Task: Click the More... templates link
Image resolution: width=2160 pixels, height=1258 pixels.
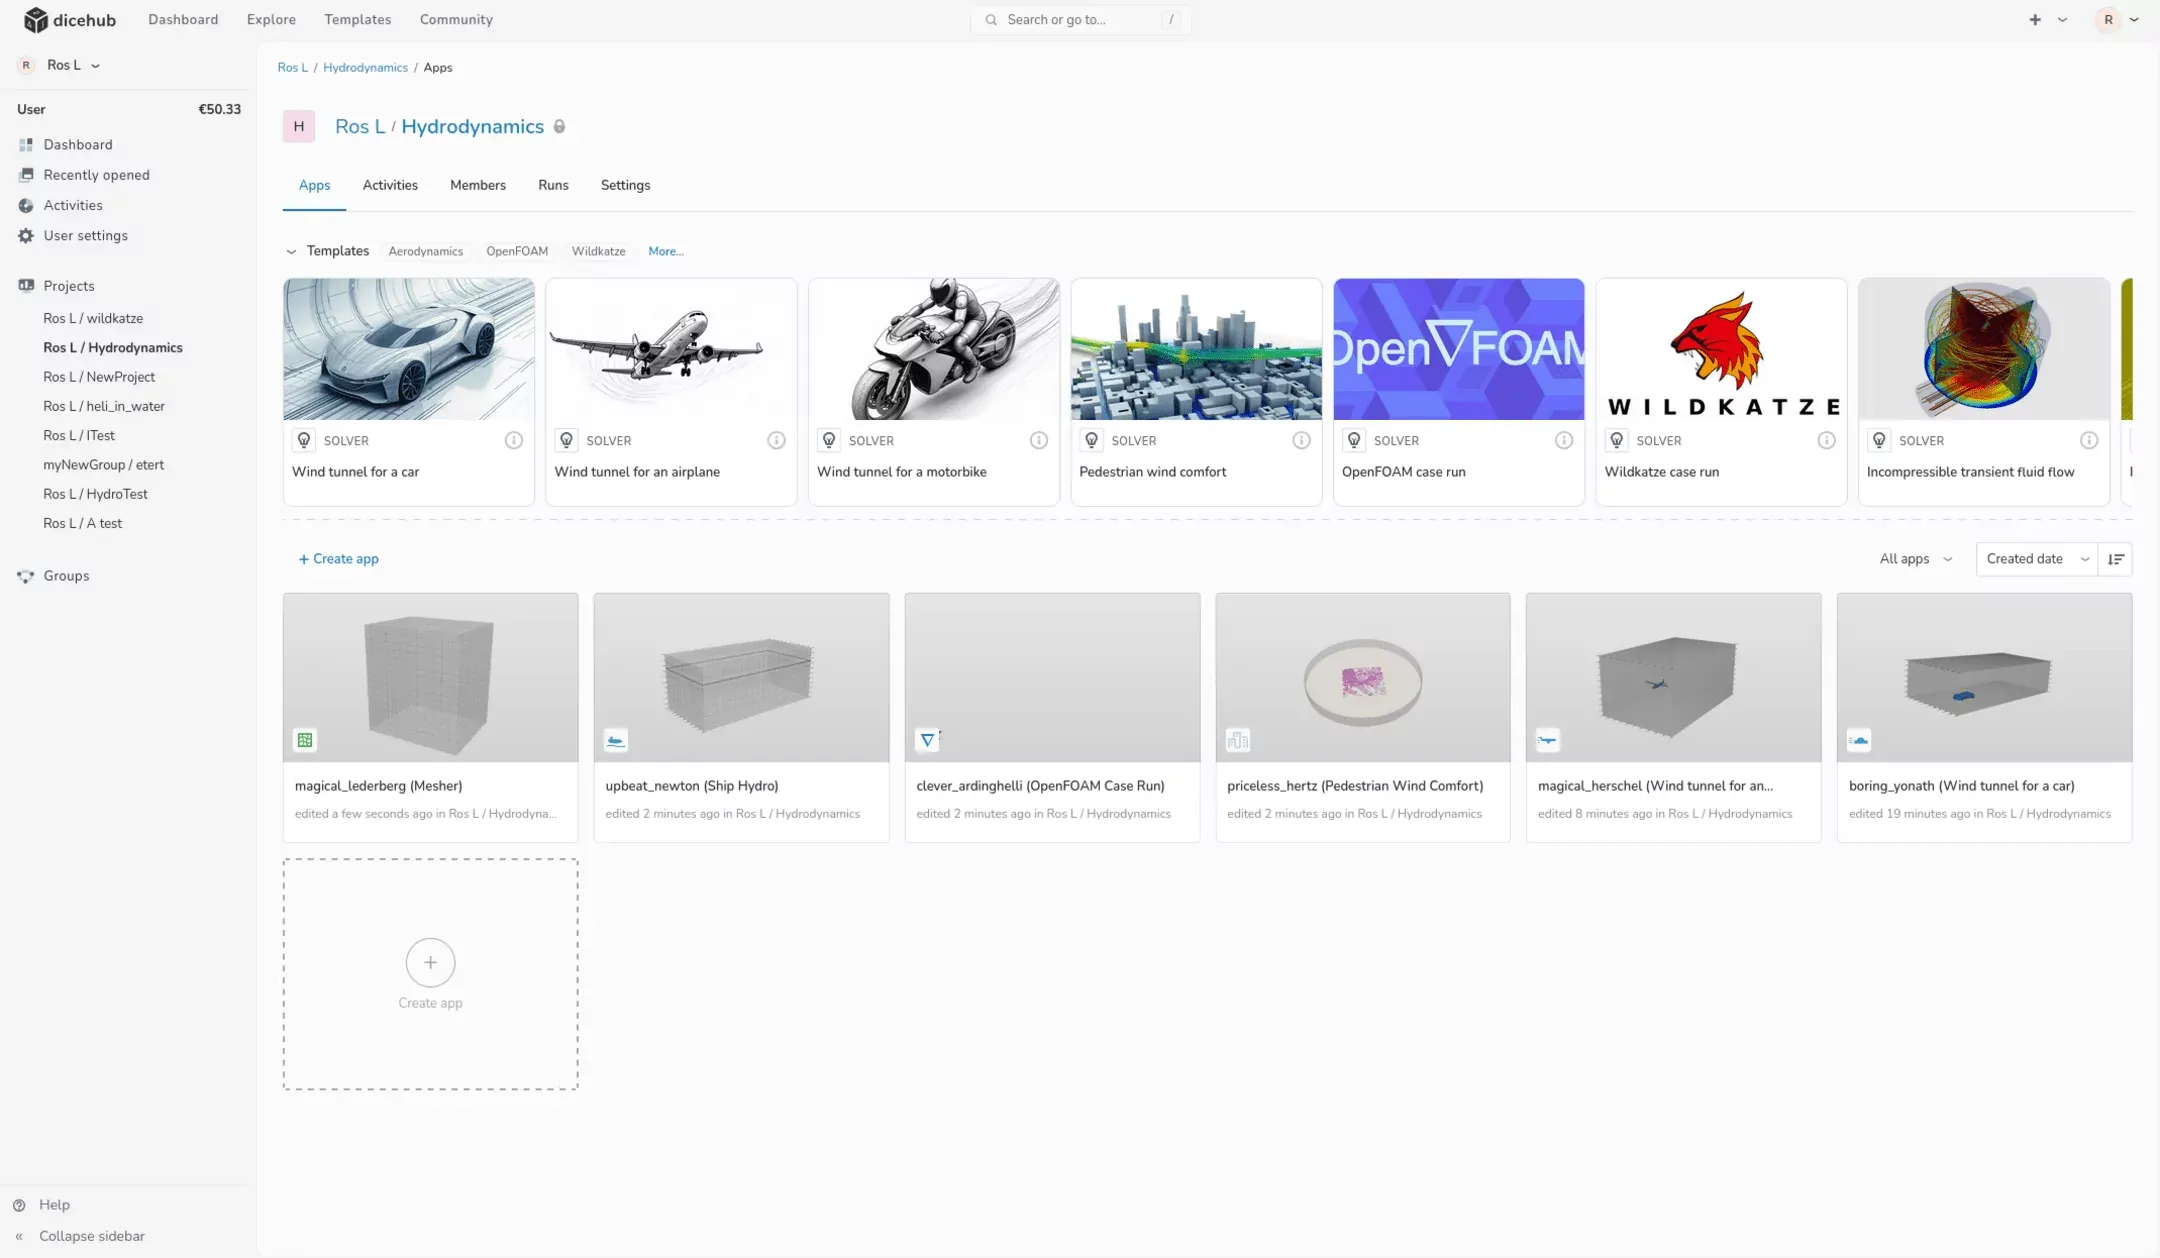Action: click(x=665, y=251)
